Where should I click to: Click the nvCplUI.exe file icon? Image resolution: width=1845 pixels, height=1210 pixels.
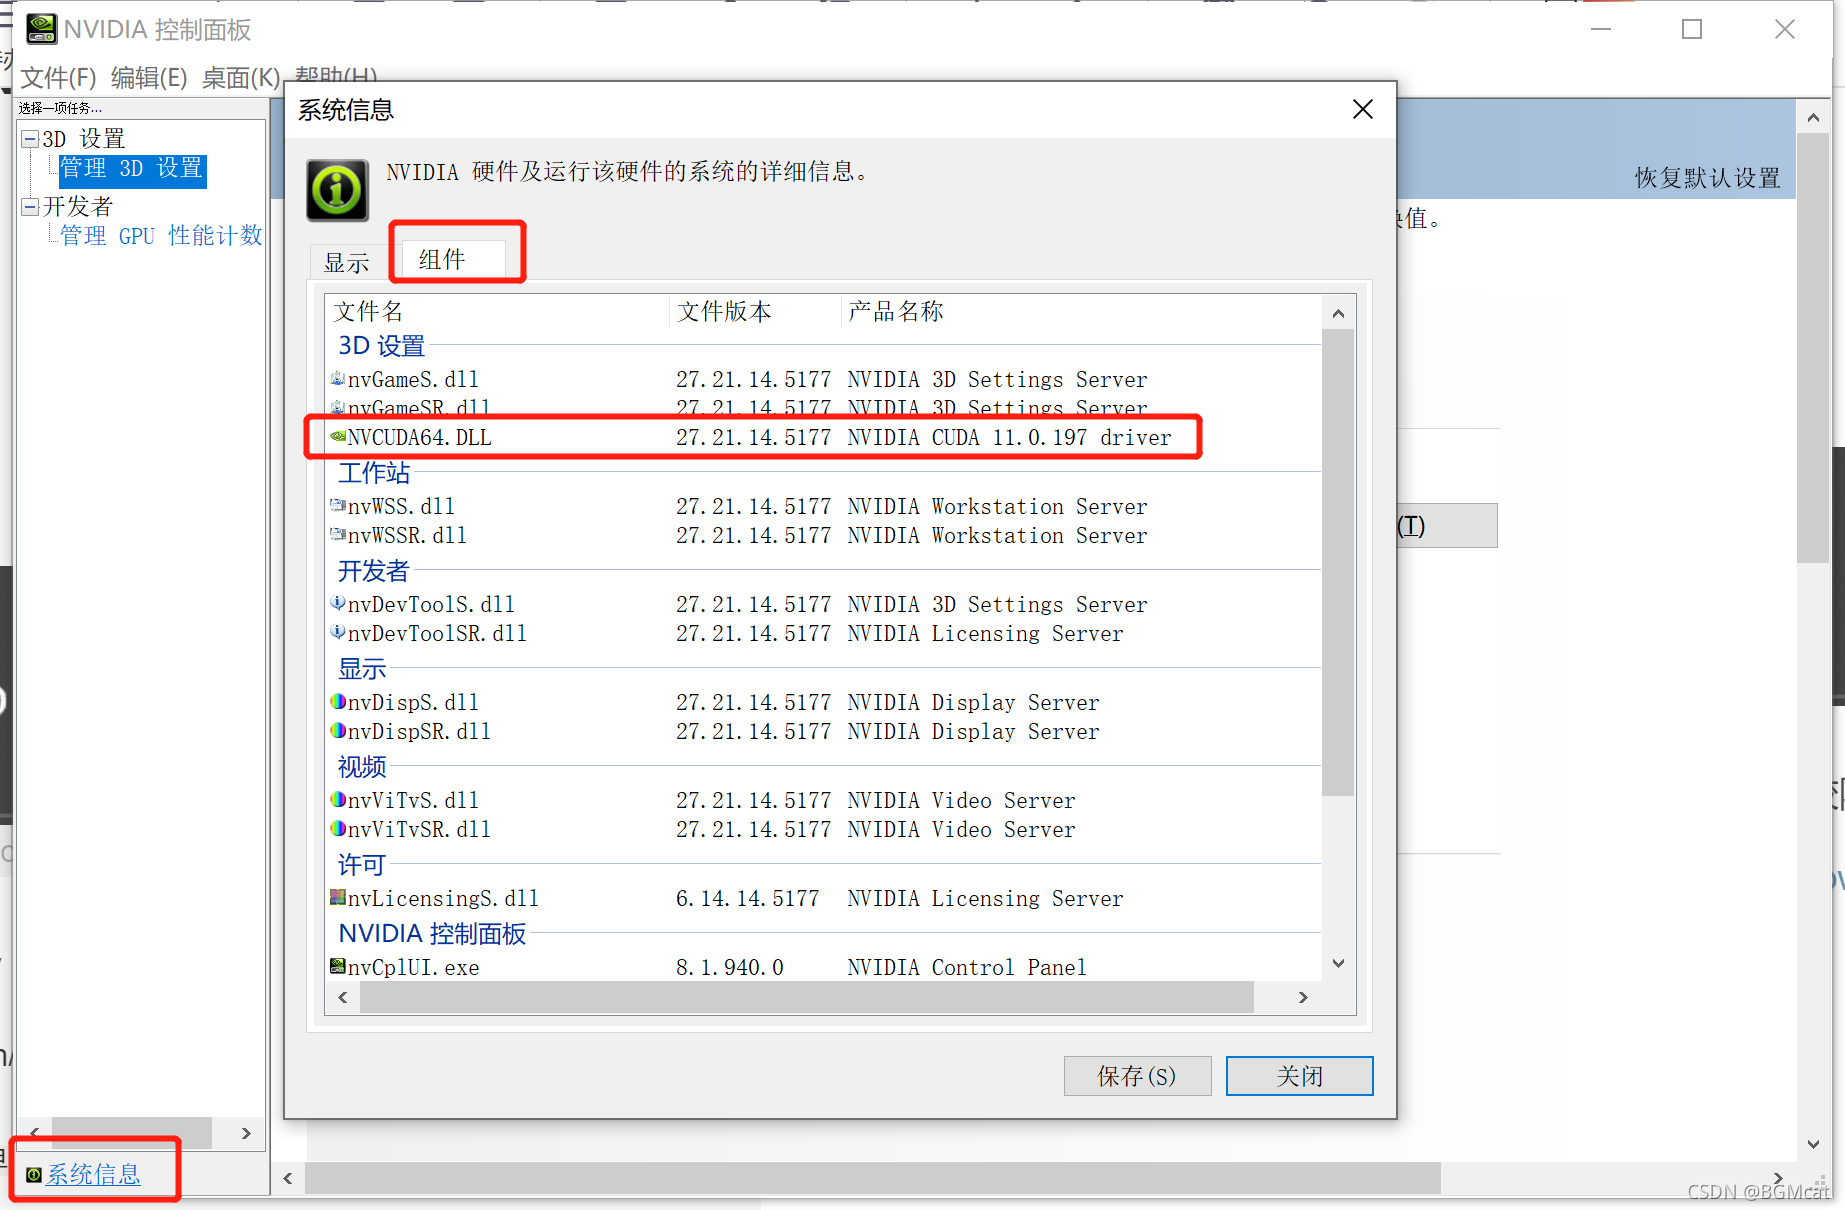coord(338,966)
